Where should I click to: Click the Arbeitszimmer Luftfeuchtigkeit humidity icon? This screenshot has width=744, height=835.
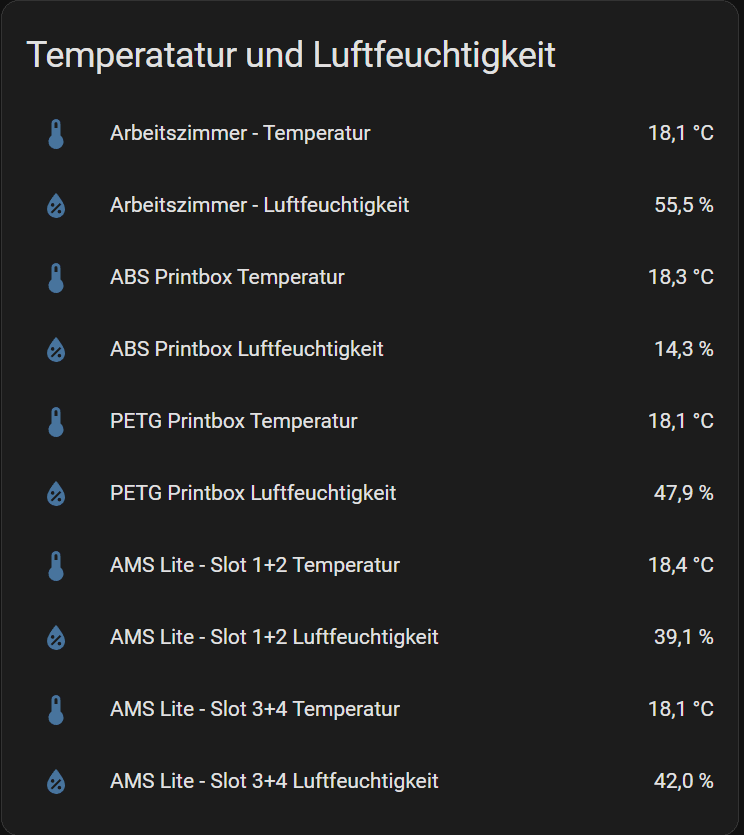[56, 206]
